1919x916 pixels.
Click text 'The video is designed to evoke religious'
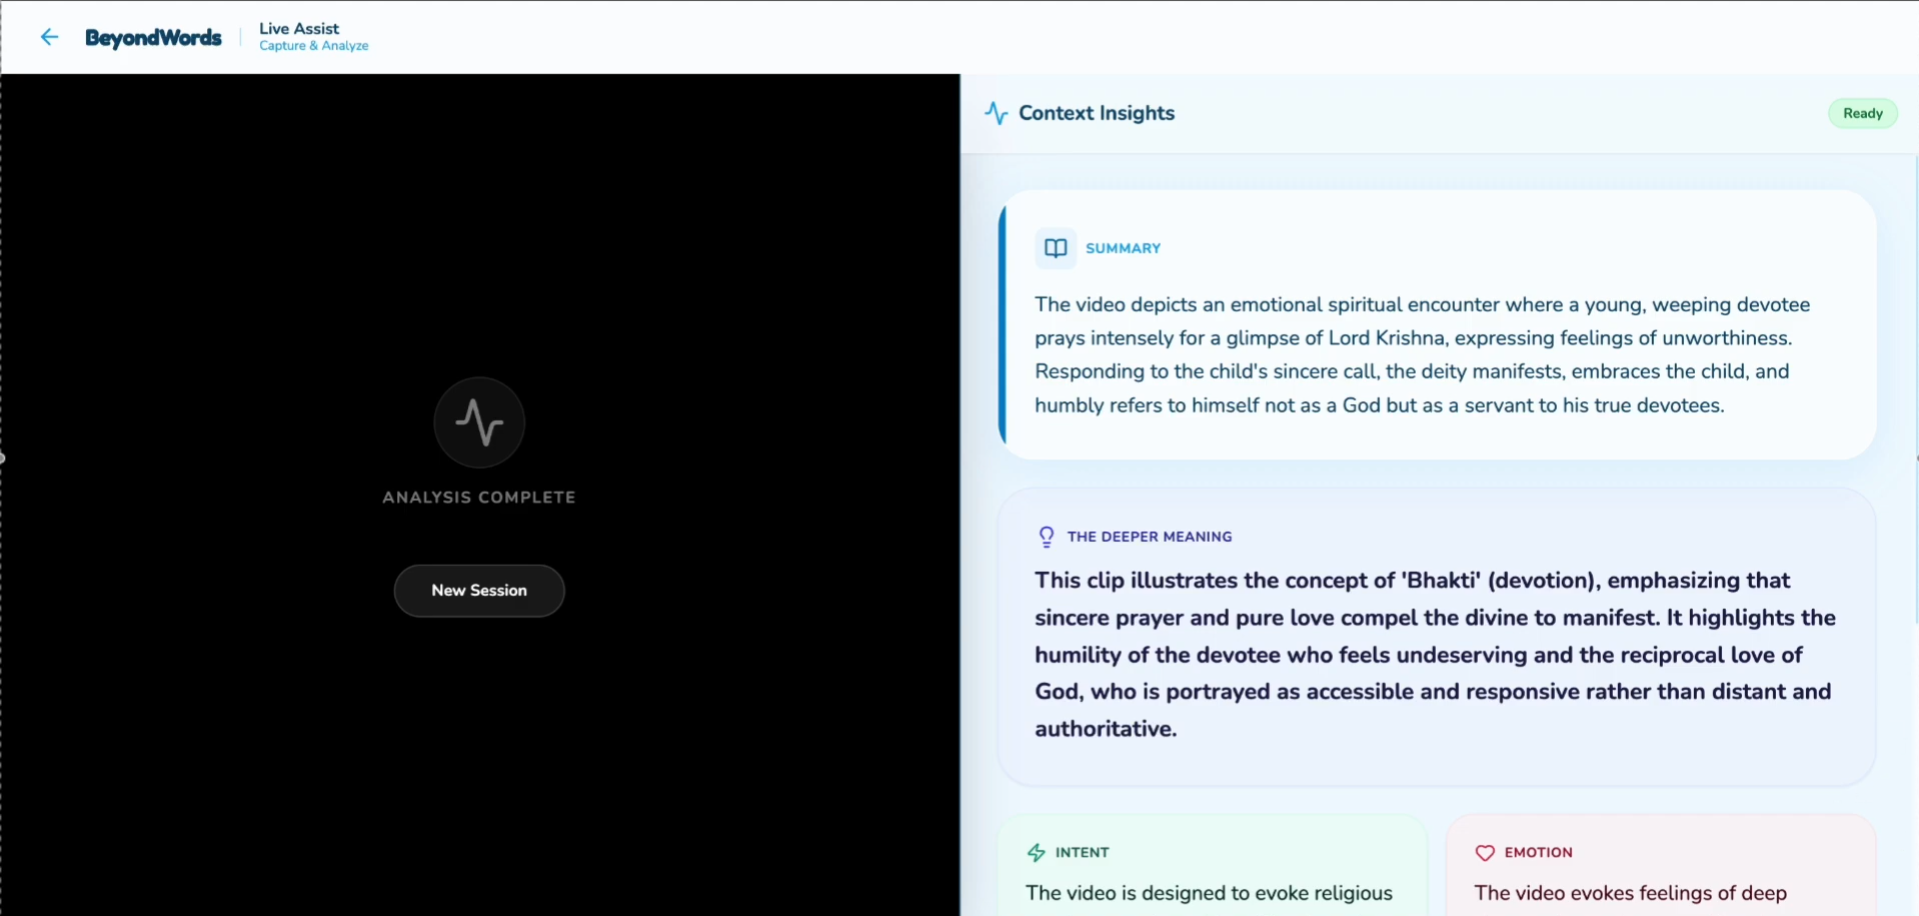point(1209,893)
